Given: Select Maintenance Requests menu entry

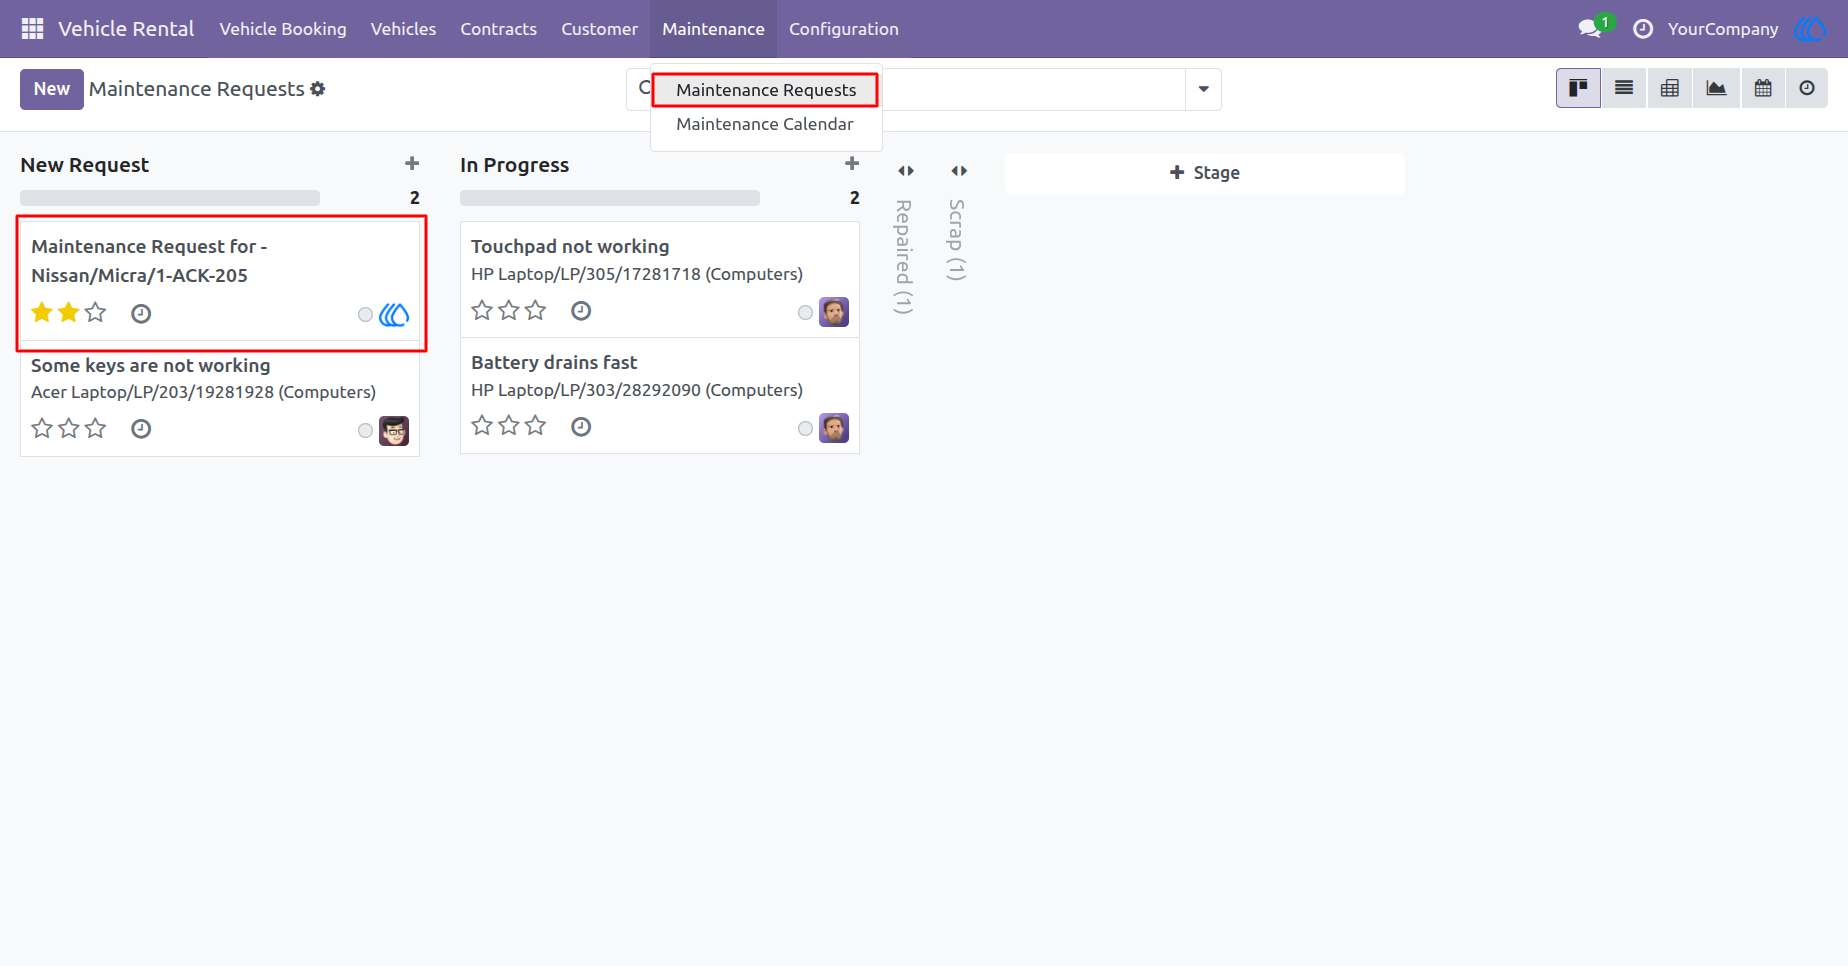Looking at the screenshot, I should point(766,90).
